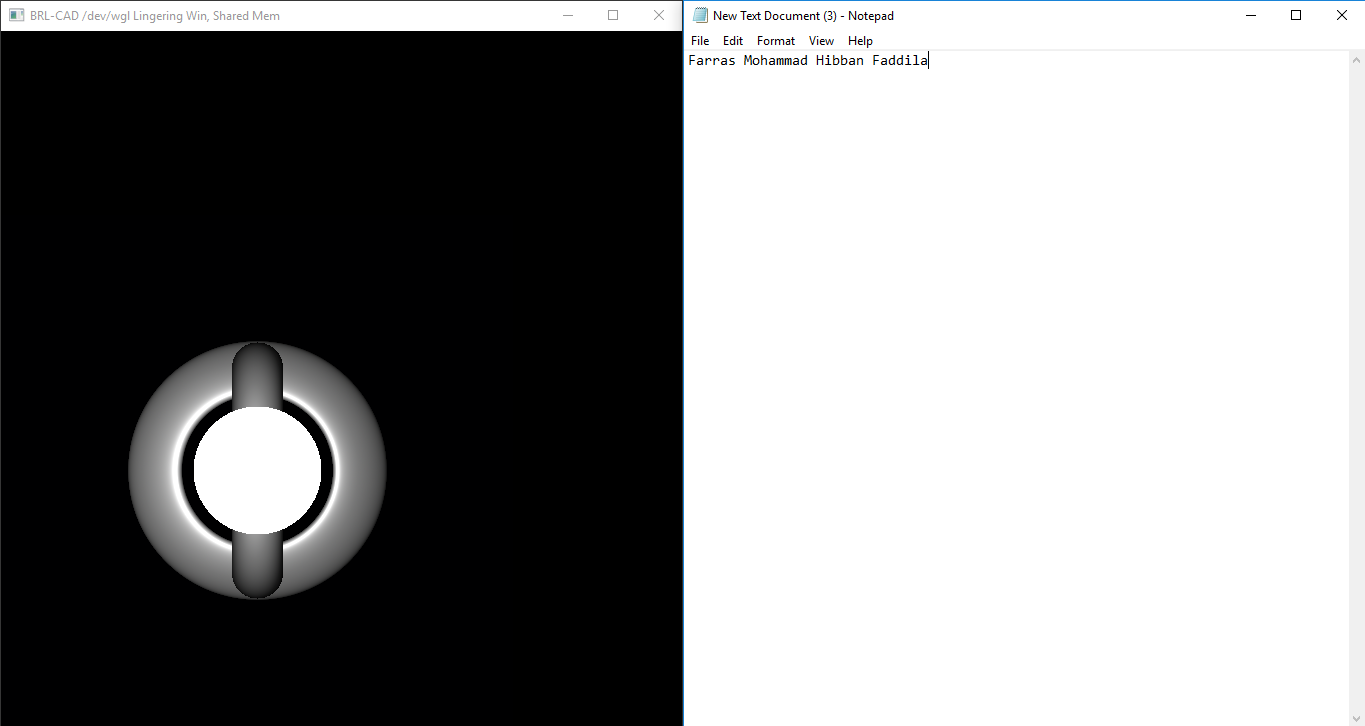Click the gray torus ring in BRL-CAD render
1365x726 pixels.
155,470
